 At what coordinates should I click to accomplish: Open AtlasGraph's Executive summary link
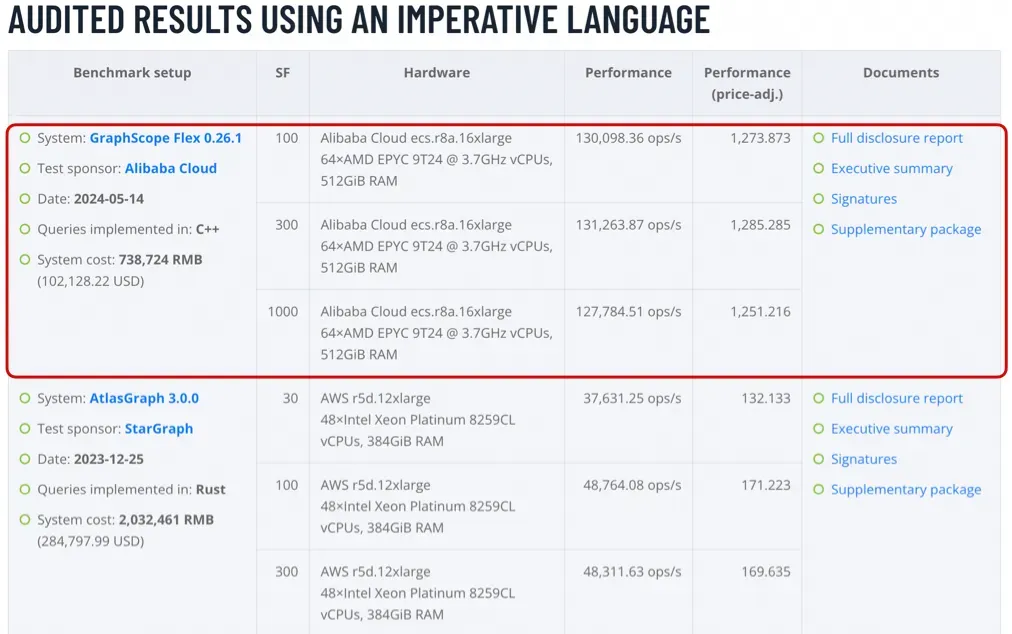891,428
